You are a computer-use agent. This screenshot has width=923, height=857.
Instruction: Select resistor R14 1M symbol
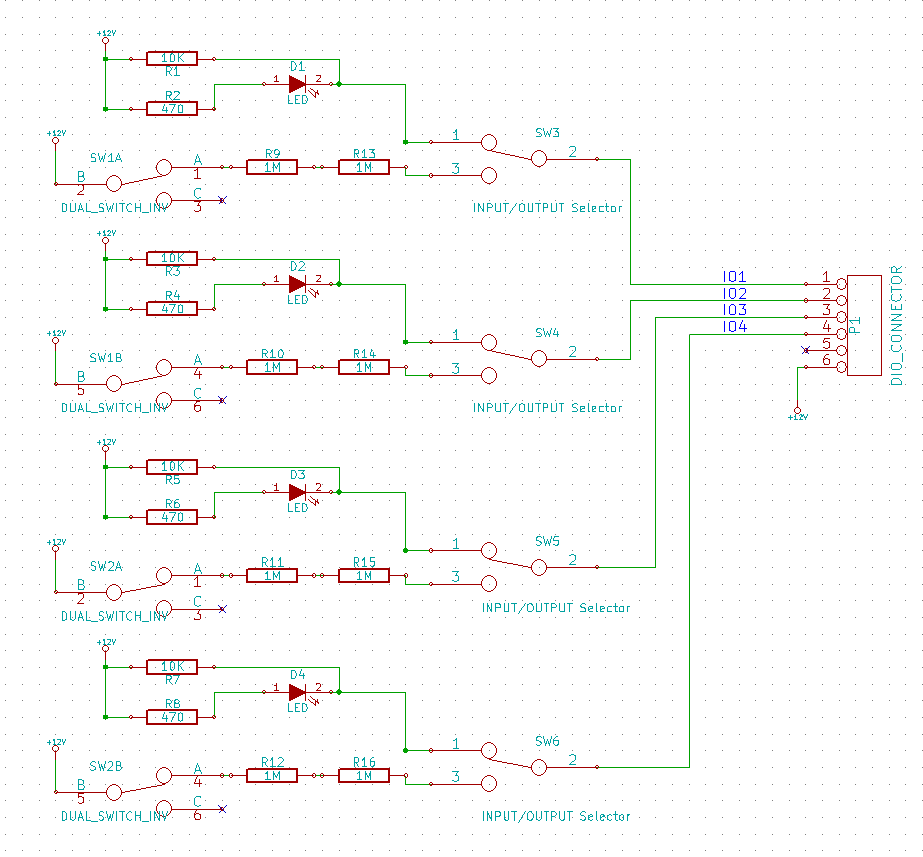[x=364, y=367]
